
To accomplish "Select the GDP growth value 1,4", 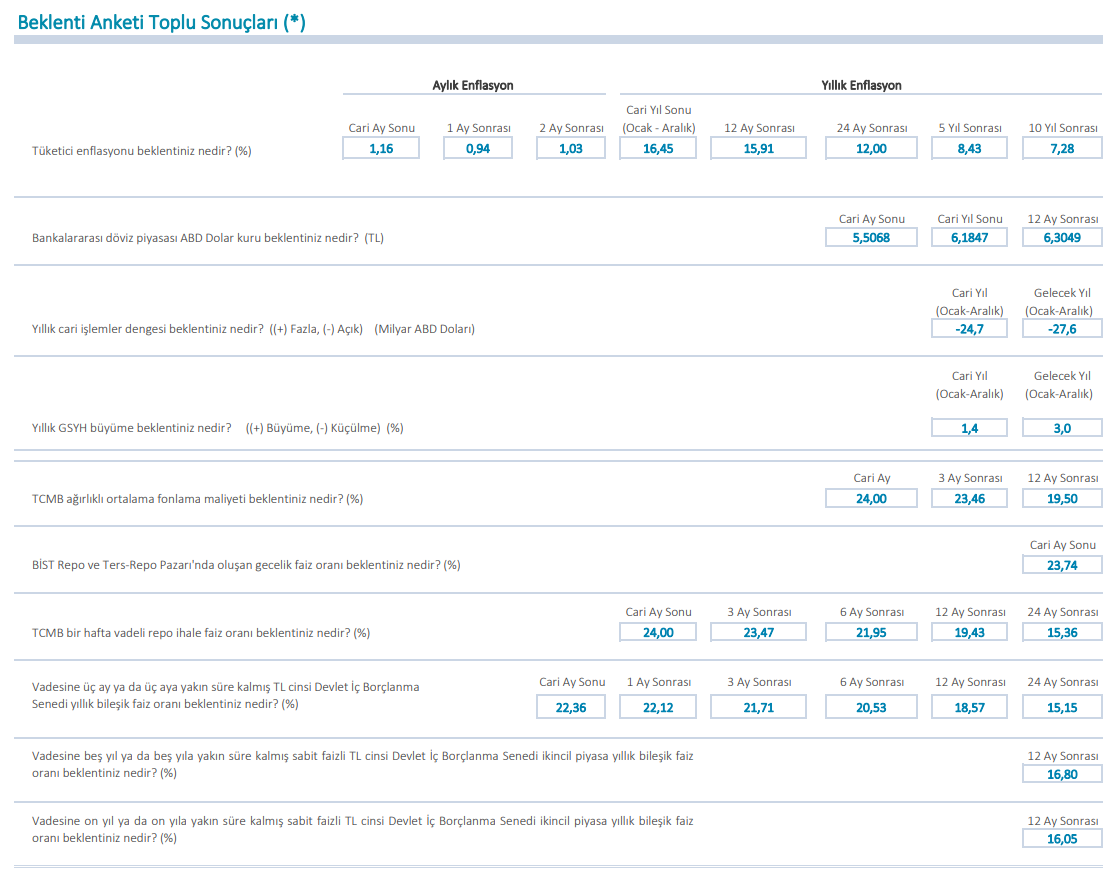I will click(x=969, y=428).
